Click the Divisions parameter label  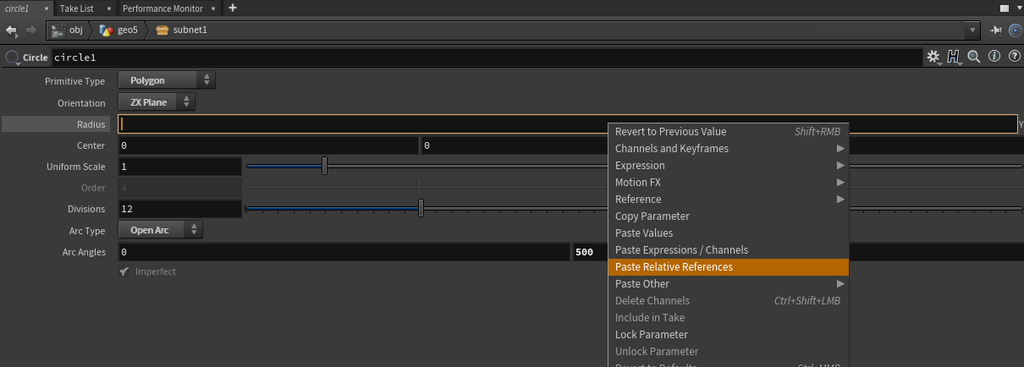coord(86,209)
